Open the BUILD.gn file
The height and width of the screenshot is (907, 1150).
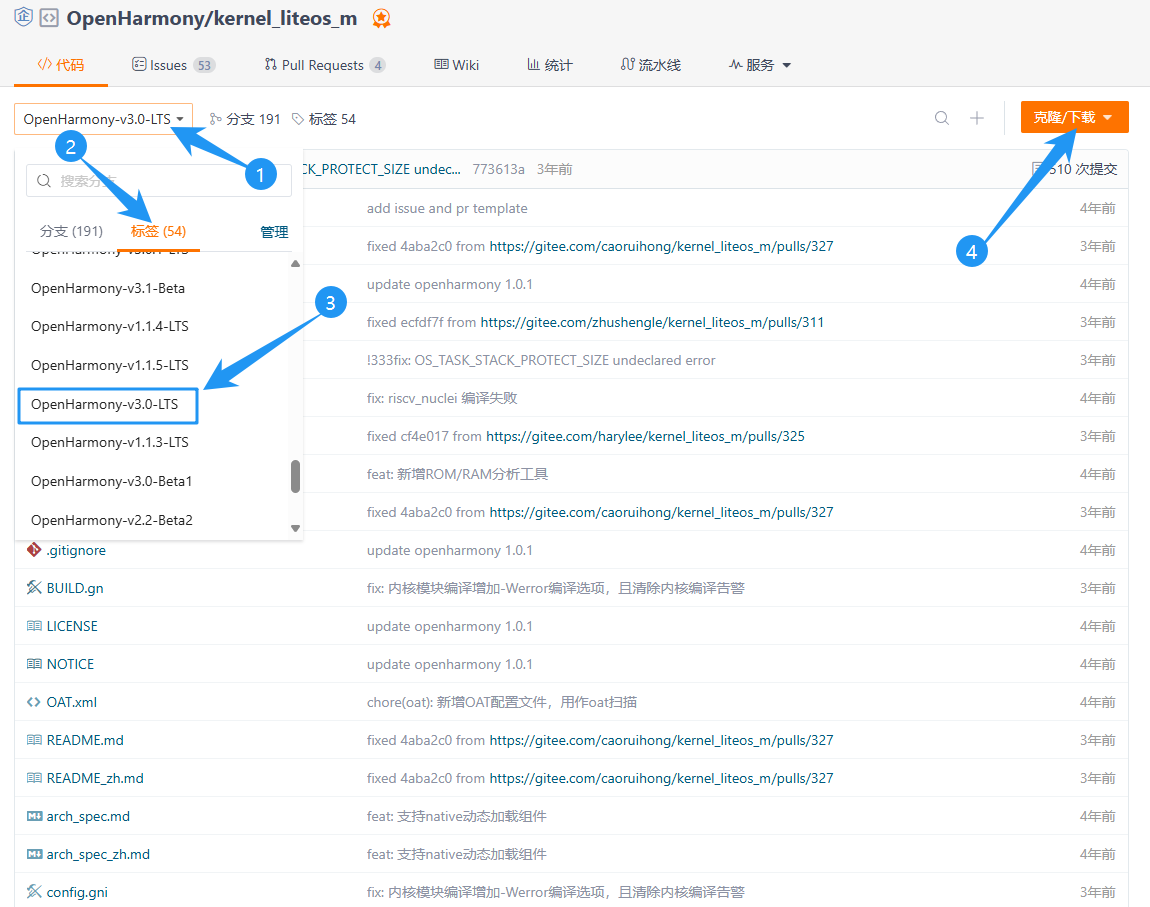tap(75, 588)
